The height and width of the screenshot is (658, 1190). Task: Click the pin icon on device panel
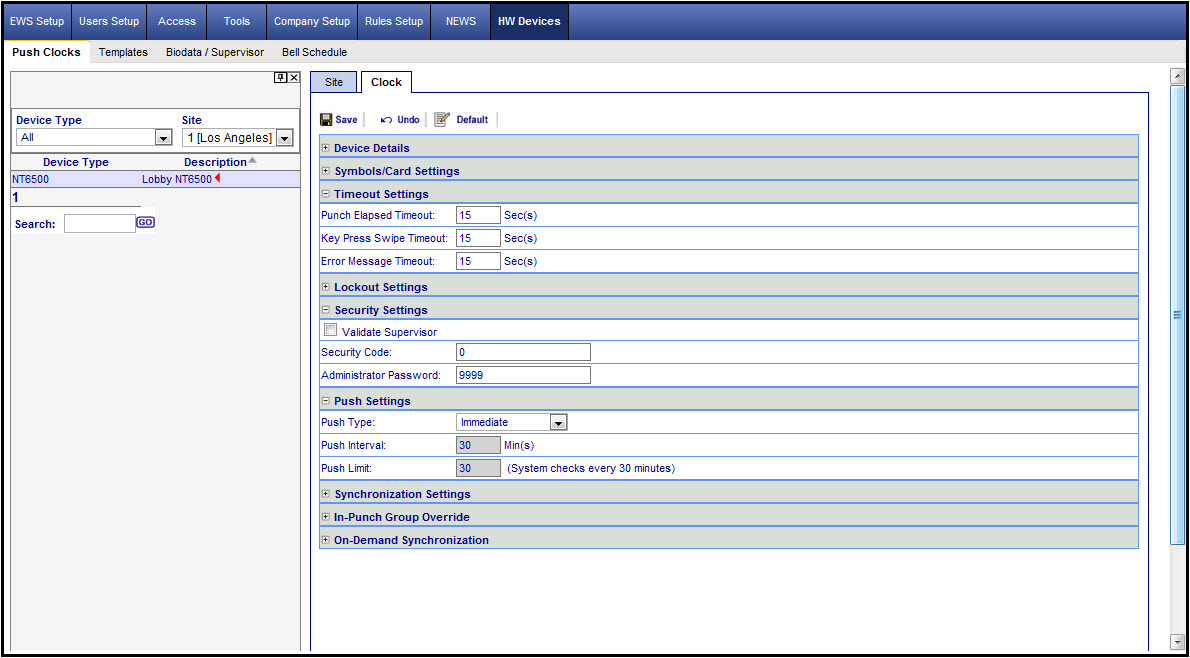tap(280, 77)
